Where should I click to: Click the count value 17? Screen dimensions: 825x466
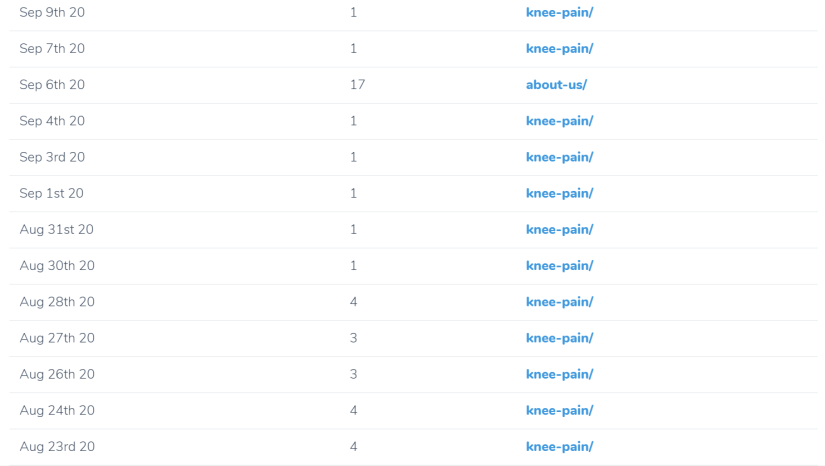pyautogui.click(x=357, y=85)
